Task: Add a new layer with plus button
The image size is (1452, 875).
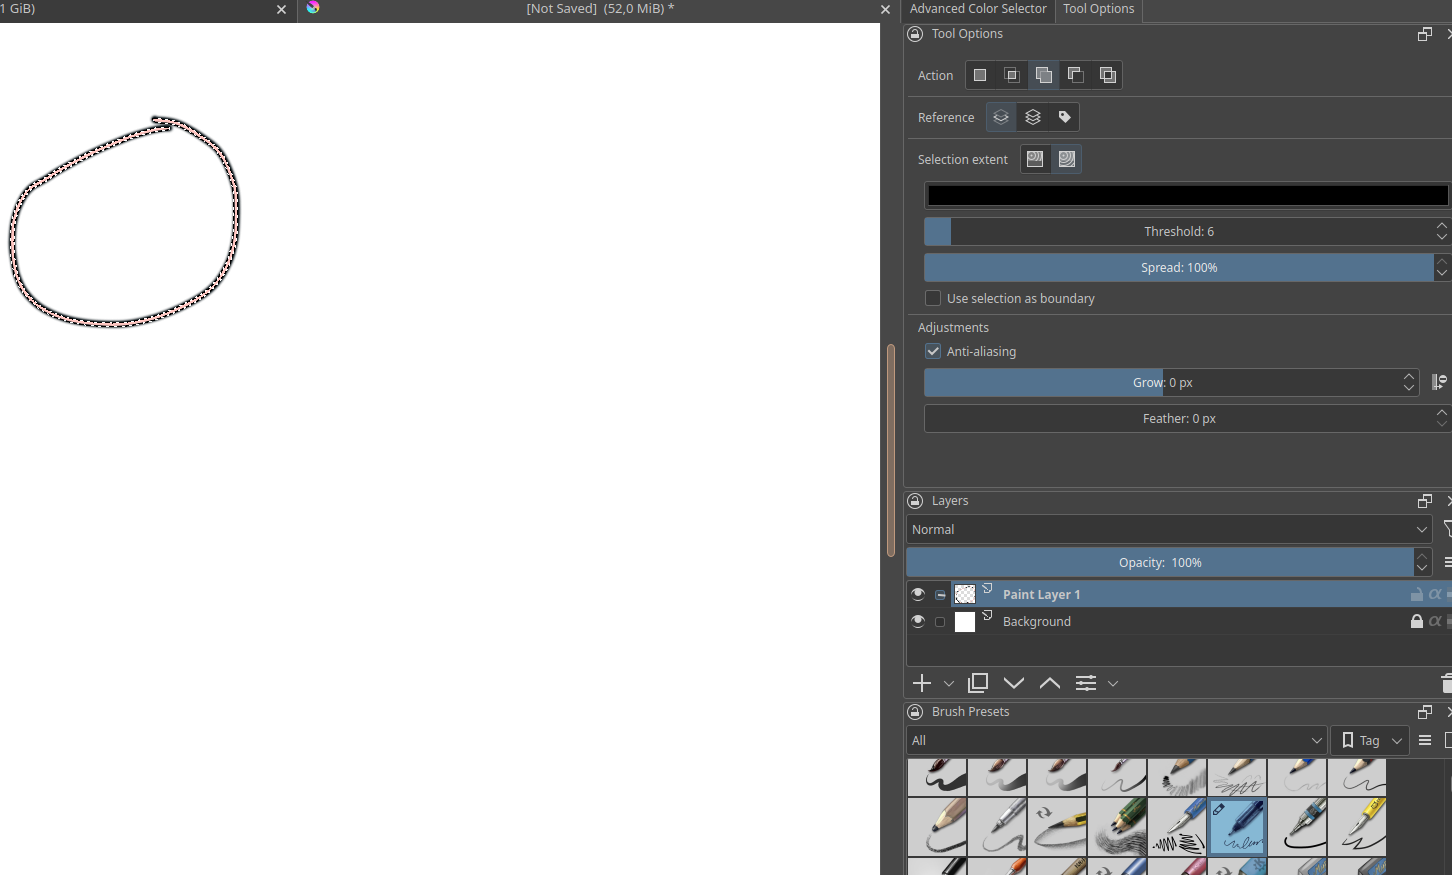Action: click(922, 683)
